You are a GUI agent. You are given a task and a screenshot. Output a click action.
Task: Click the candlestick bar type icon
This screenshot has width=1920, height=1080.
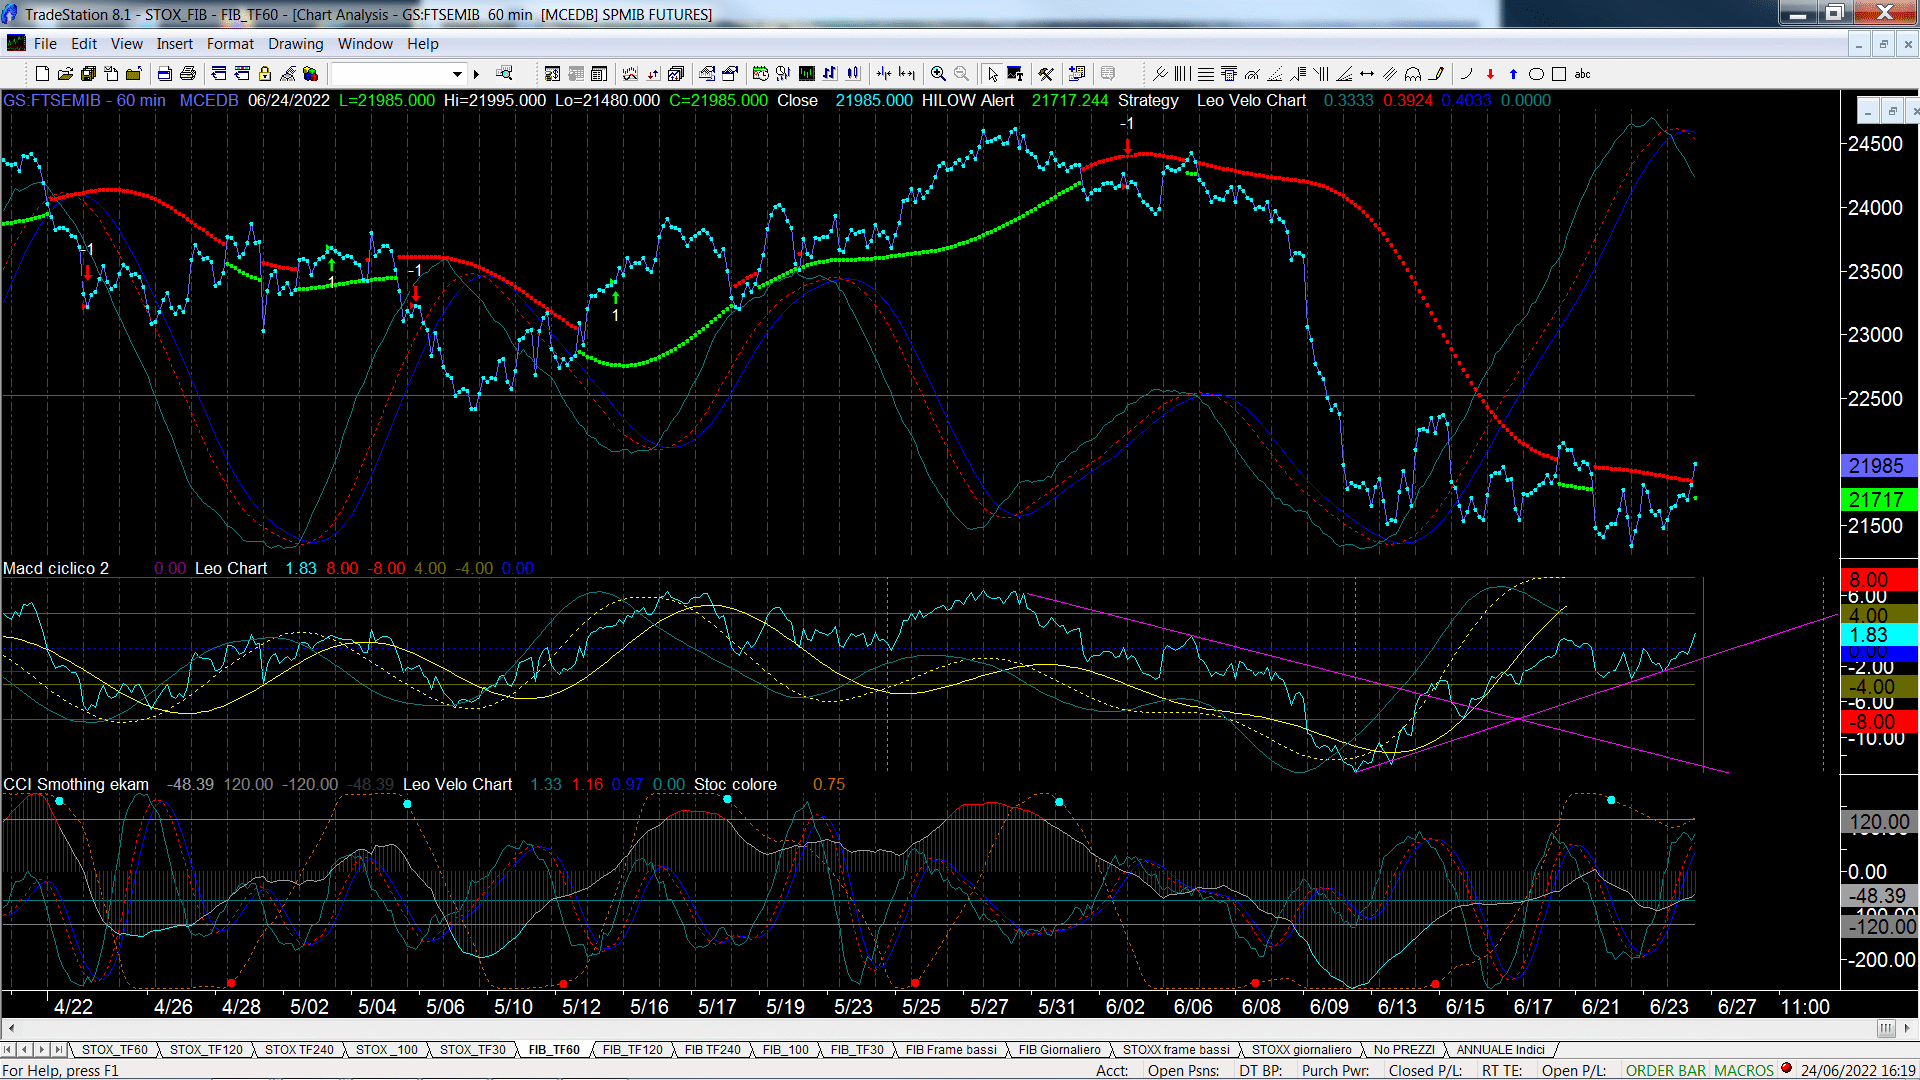point(853,74)
